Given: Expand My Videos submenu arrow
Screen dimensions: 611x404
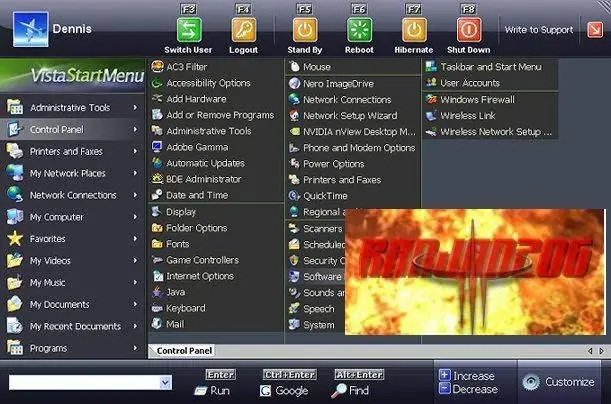Looking at the screenshot, I should coord(135,260).
